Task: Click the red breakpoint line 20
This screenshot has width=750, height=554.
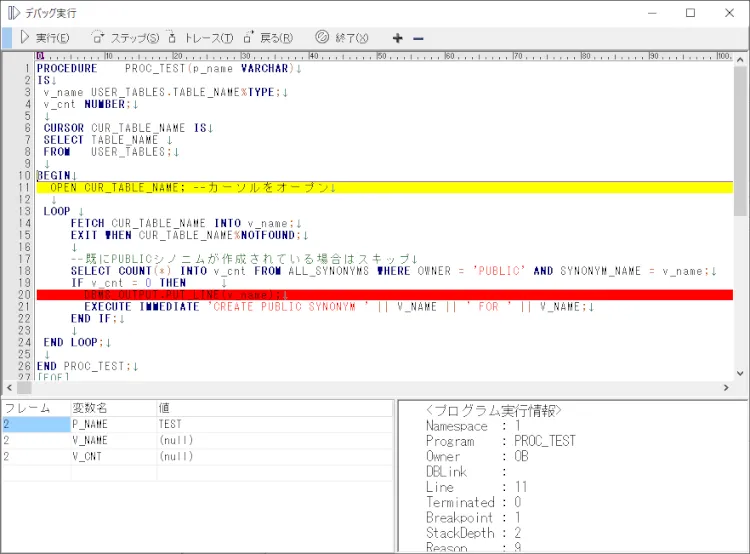Action: [x=385, y=295]
